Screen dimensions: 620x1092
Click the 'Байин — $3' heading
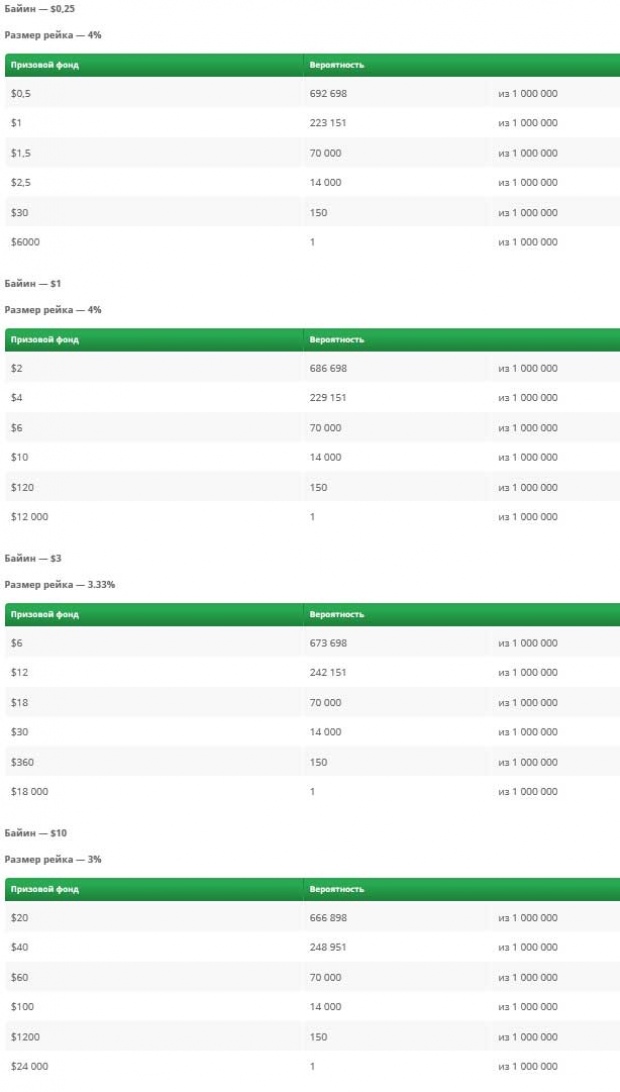pyautogui.click(x=33, y=559)
